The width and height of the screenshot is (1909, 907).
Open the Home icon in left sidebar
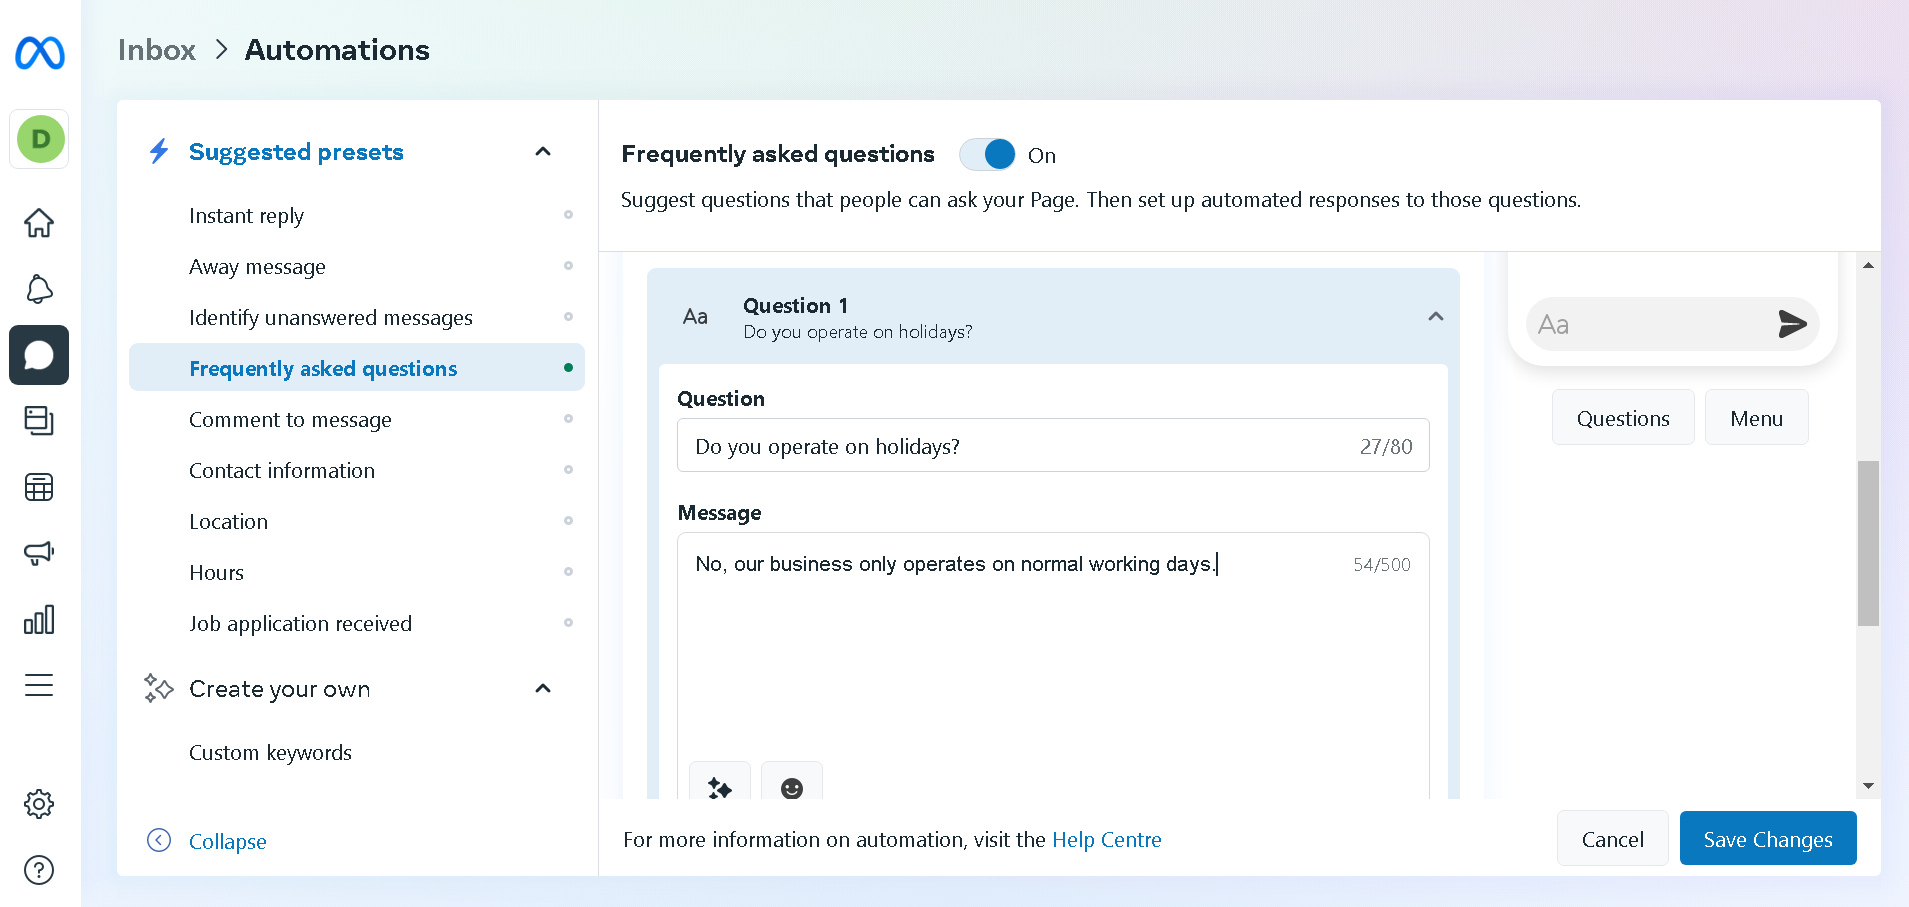click(x=39, y=222)
